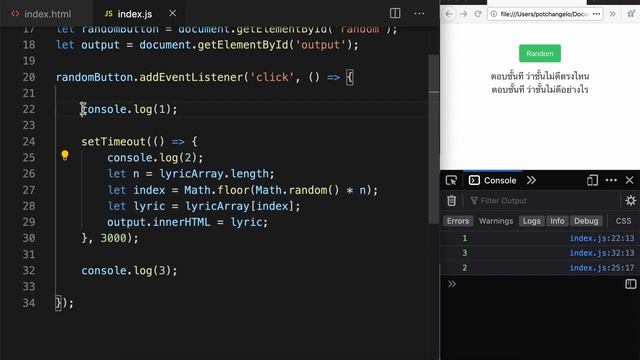Click console.log(1) on line 22

click(129, 109)
